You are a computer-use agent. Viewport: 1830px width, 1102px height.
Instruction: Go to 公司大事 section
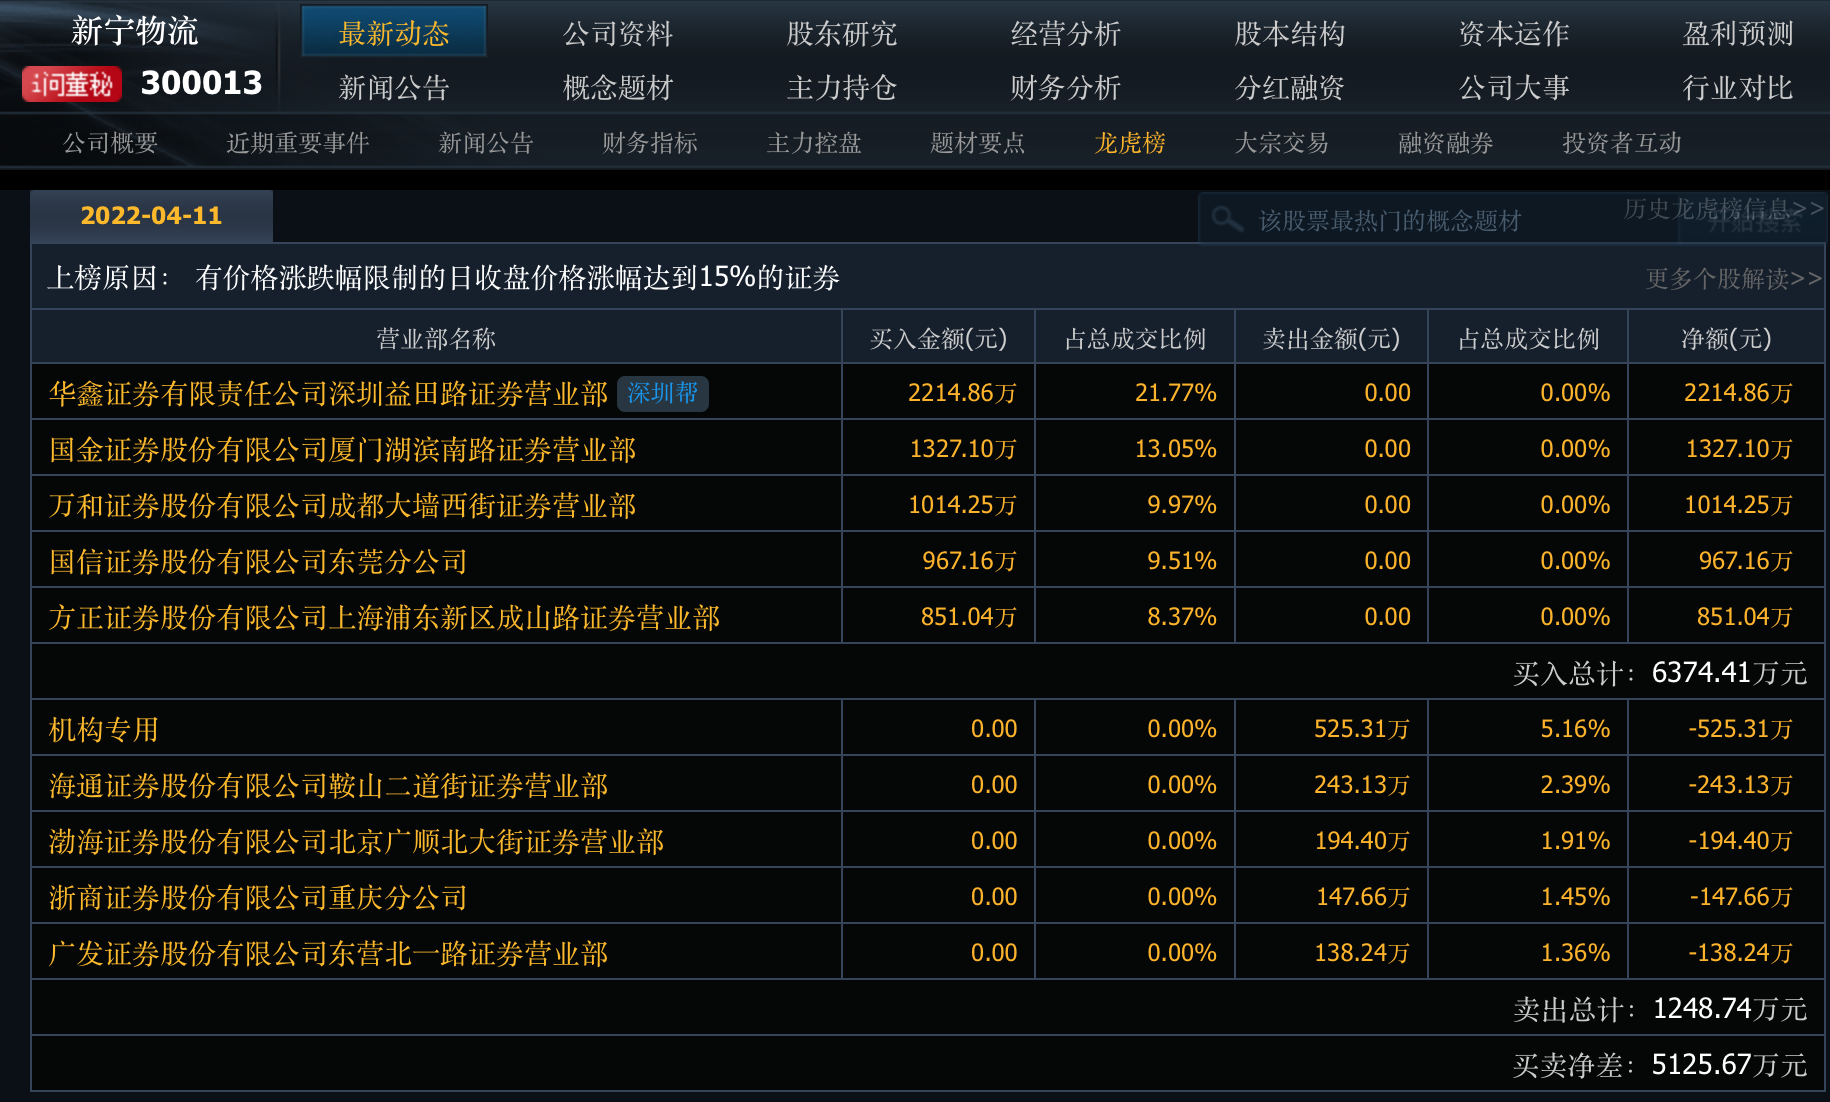tap(1514, 88)
